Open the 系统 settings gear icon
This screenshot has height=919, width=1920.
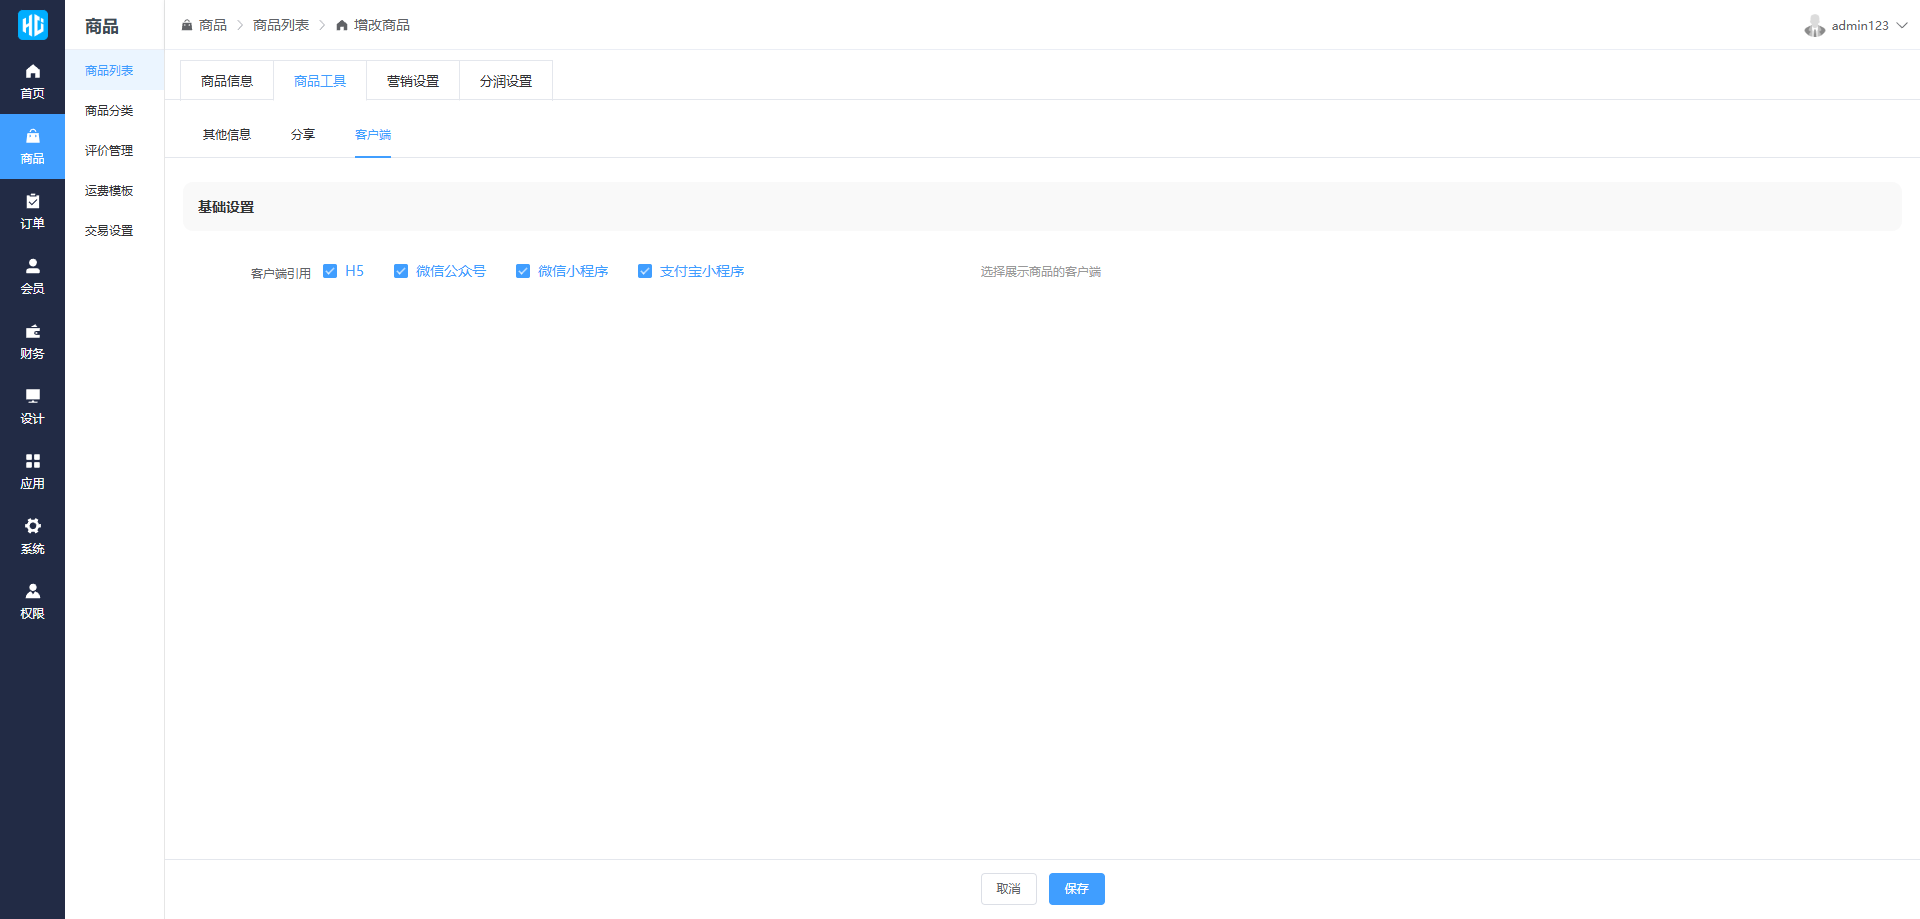coord(32,527)
